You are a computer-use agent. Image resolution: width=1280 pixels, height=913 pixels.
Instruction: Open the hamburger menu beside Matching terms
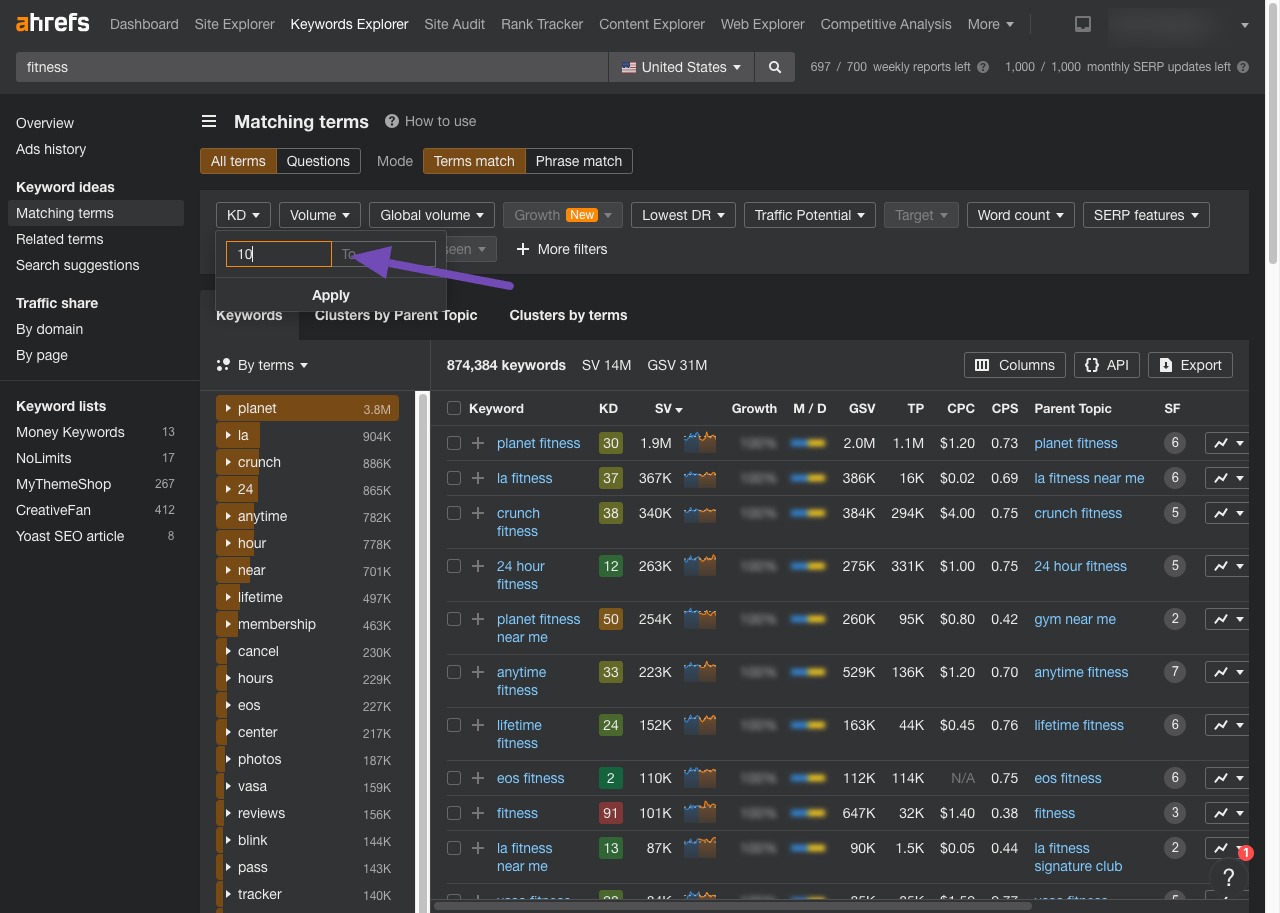[209, 121]
